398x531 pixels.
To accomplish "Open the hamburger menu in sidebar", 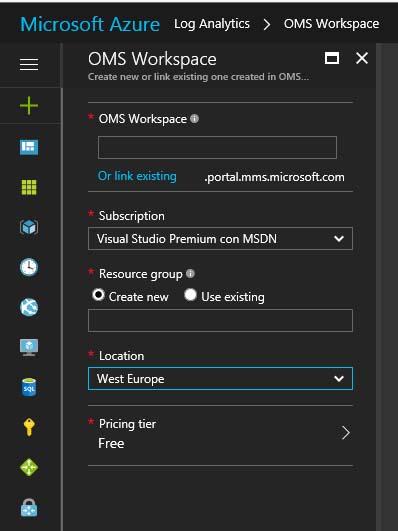I will coord(29,64).
